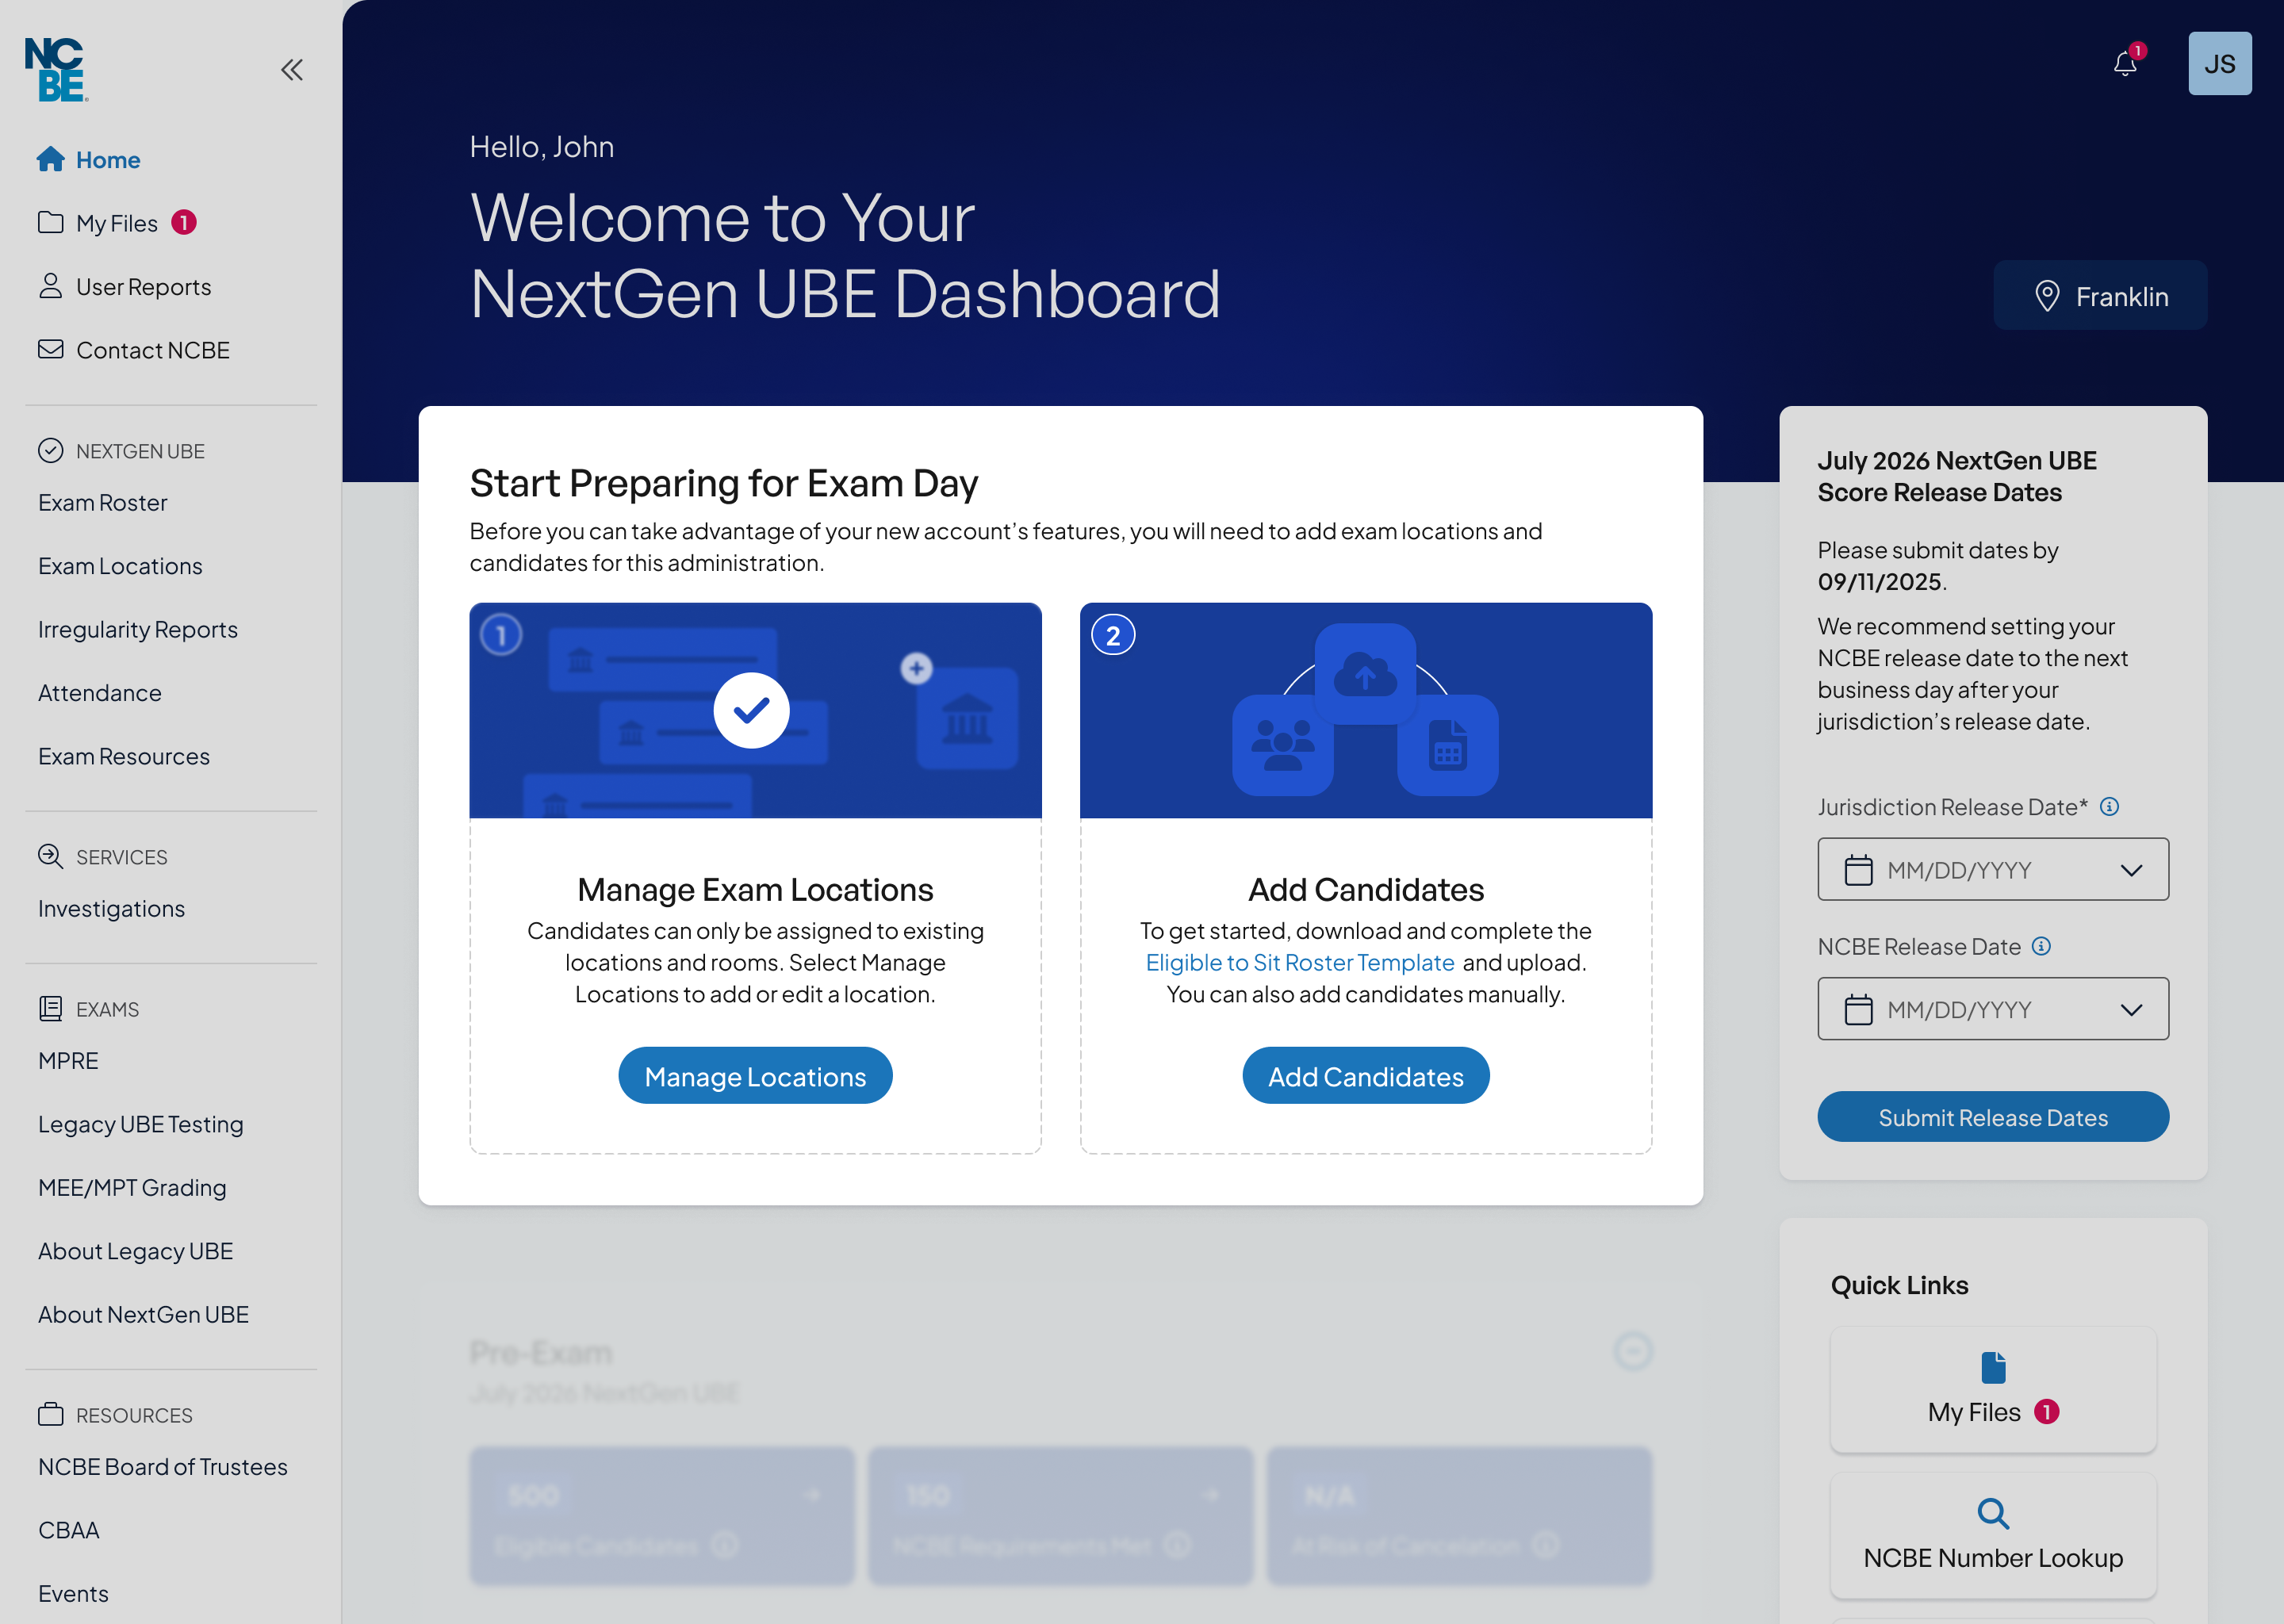Open notifications bell icon
This screenshot has height=1624, width=2284.
(x=2126, y=64)
